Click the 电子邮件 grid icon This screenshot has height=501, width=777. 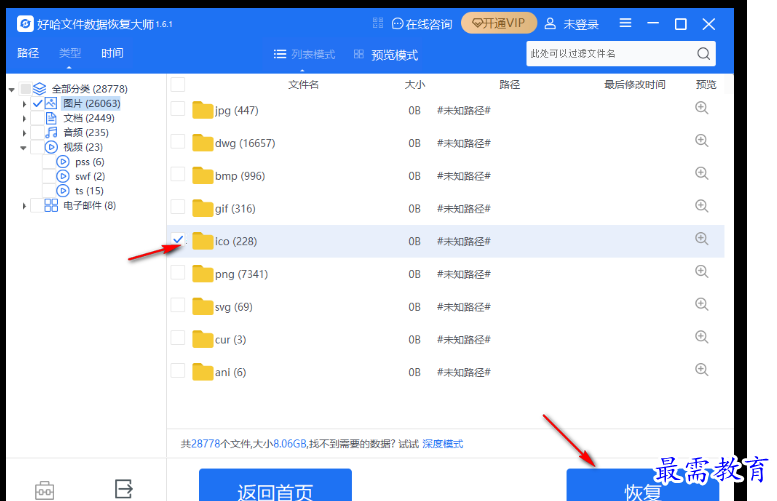51,205
